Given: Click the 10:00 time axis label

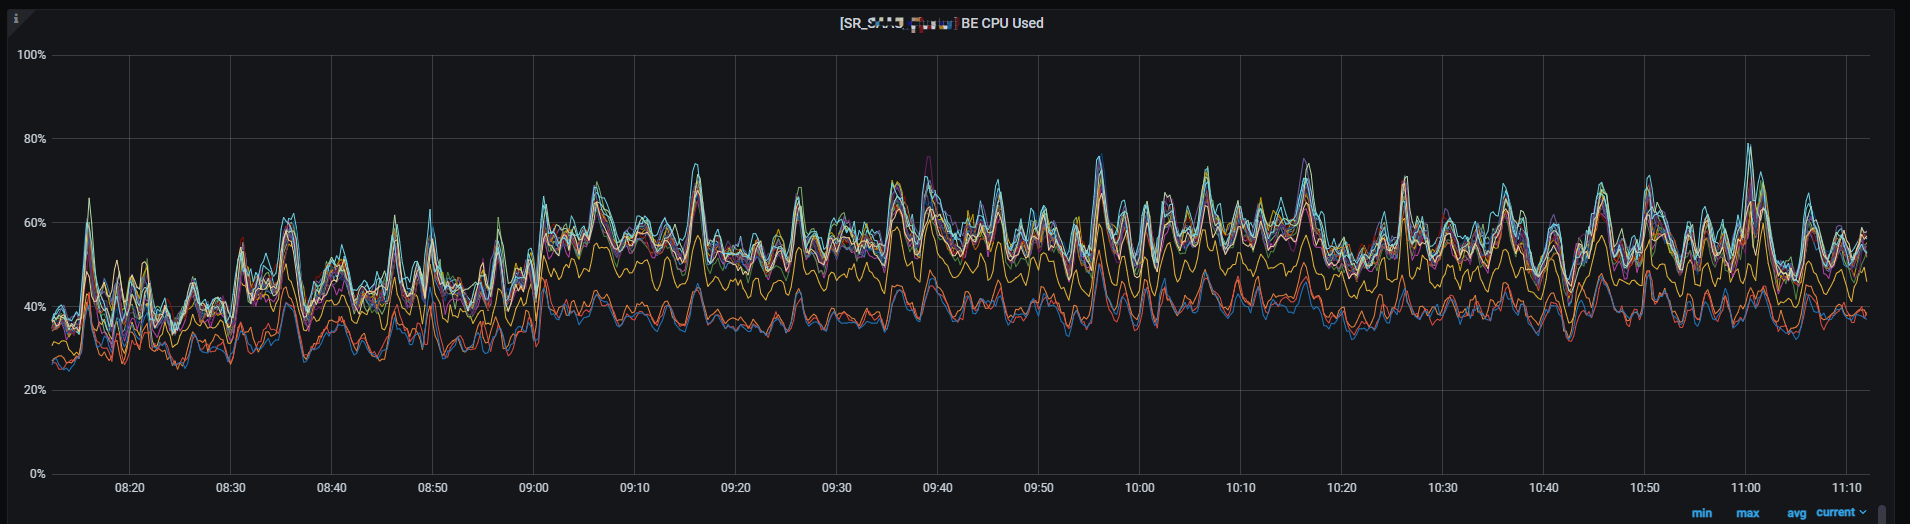Looking at the screenshot, I should coord(1139,488).
